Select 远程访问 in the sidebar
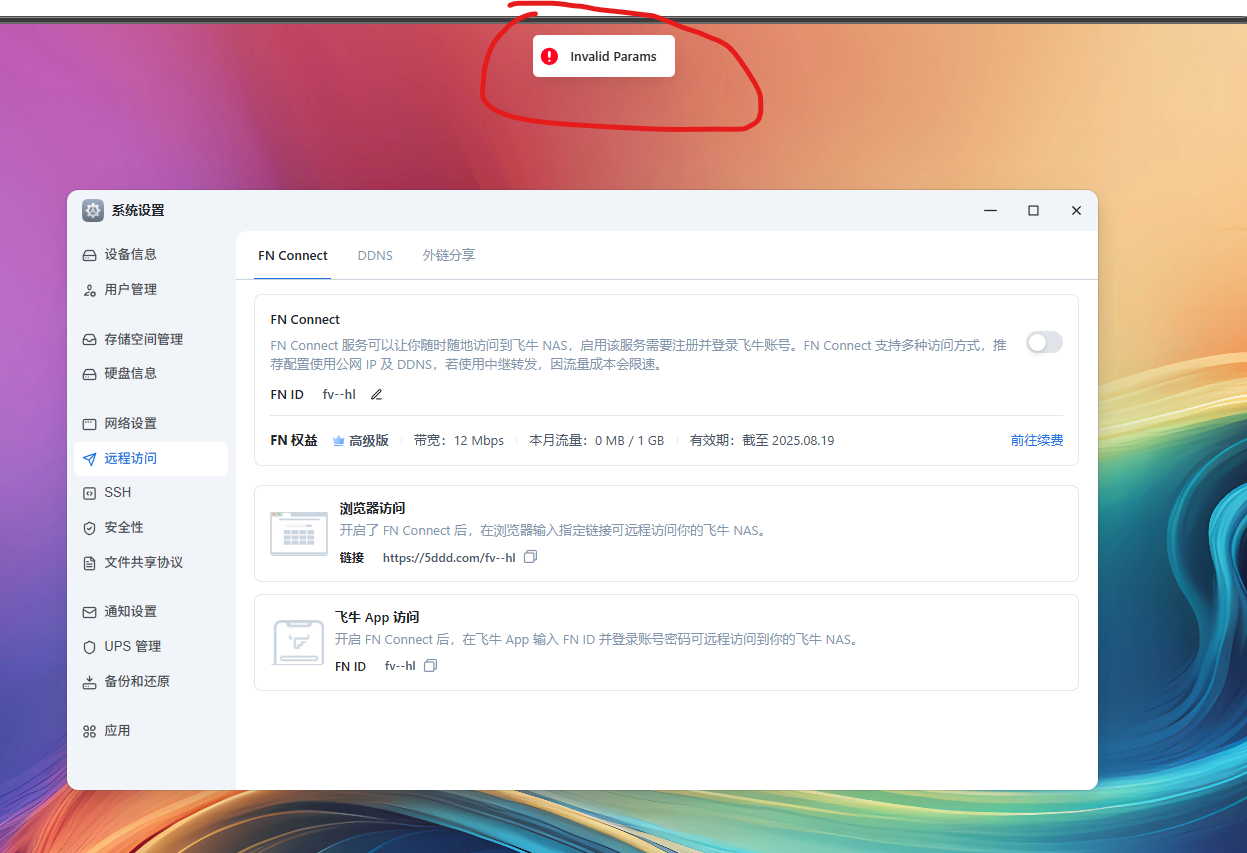The height and width of the screenshot is (853, 1247). (151, 459)
